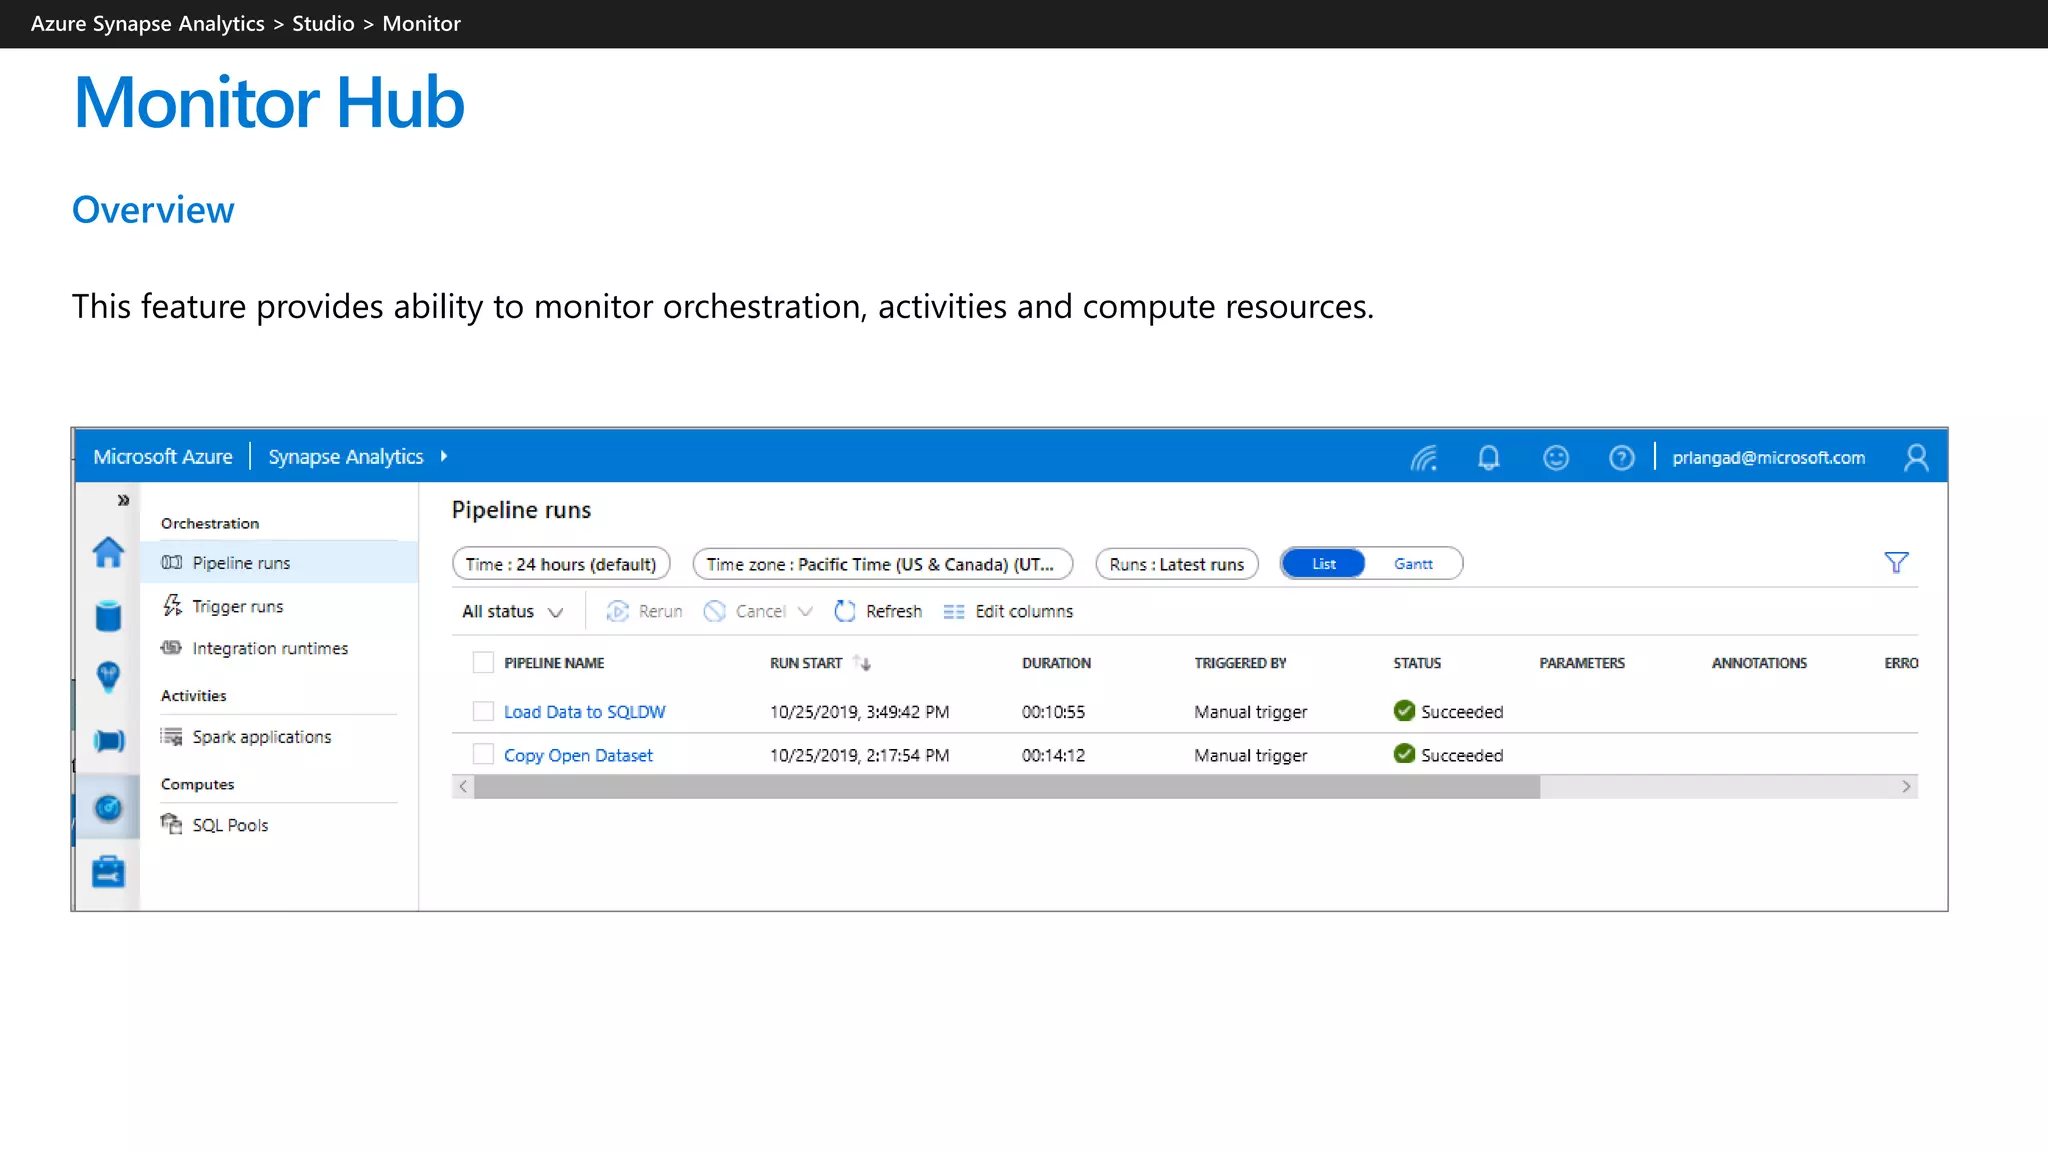Click Copy Open Dataset succeeded status icon
The height and width of the screenshot is (1152, 2048).
click(x=1404, y=754)
